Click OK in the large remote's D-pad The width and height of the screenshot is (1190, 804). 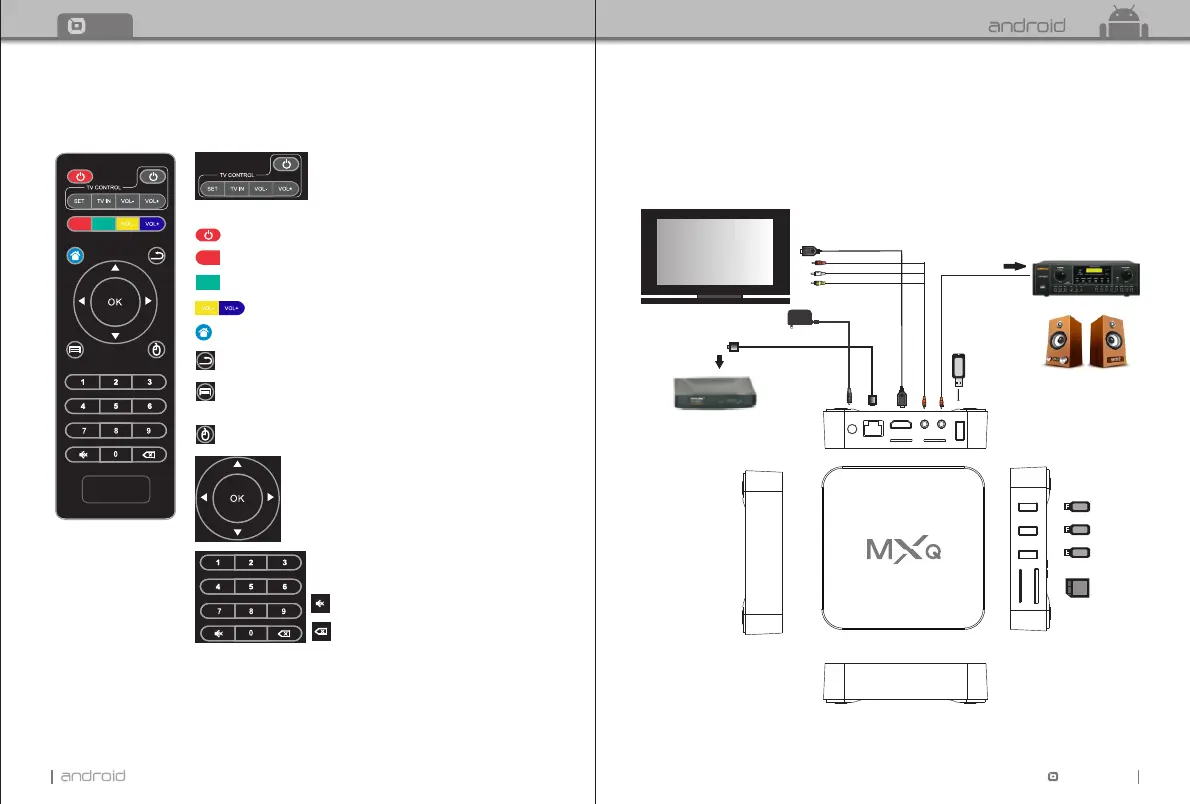click(115, 301)
